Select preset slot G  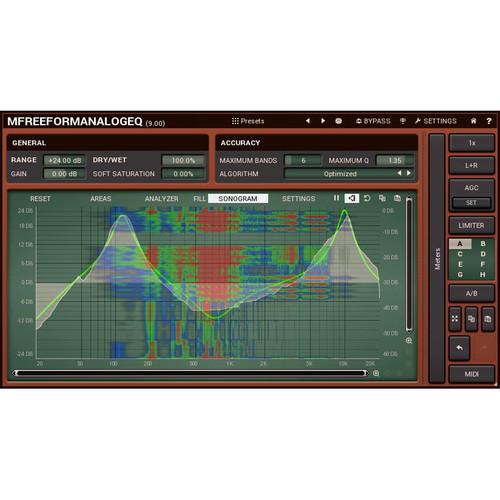click(460, 275)
